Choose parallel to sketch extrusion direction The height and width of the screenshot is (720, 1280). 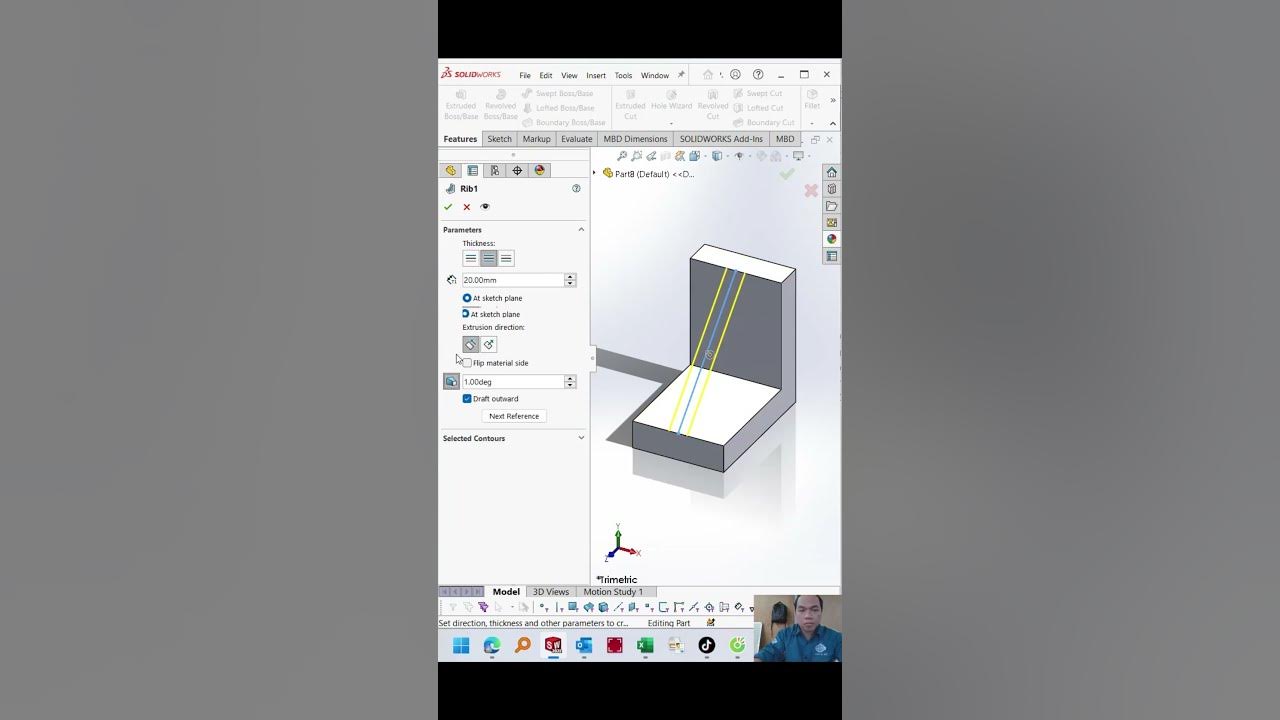point(471,344)
